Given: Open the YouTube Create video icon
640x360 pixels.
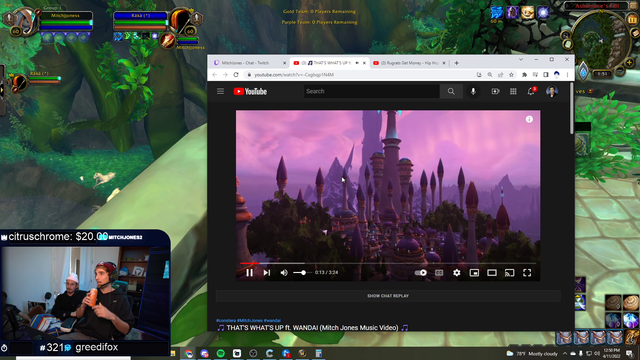Looking at the screenshot, I should pos(495,91).
